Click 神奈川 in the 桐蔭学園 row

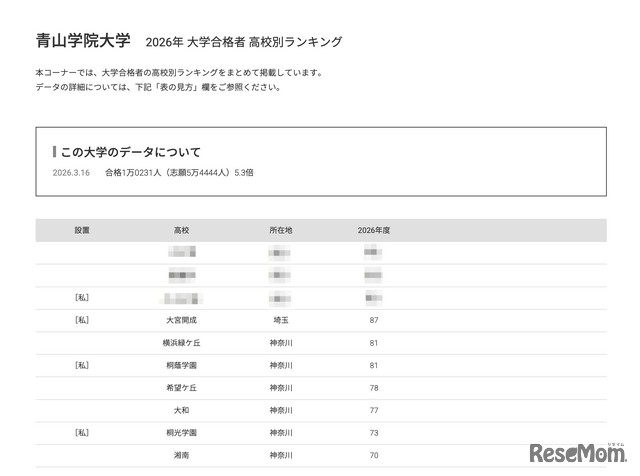(281, 365)
